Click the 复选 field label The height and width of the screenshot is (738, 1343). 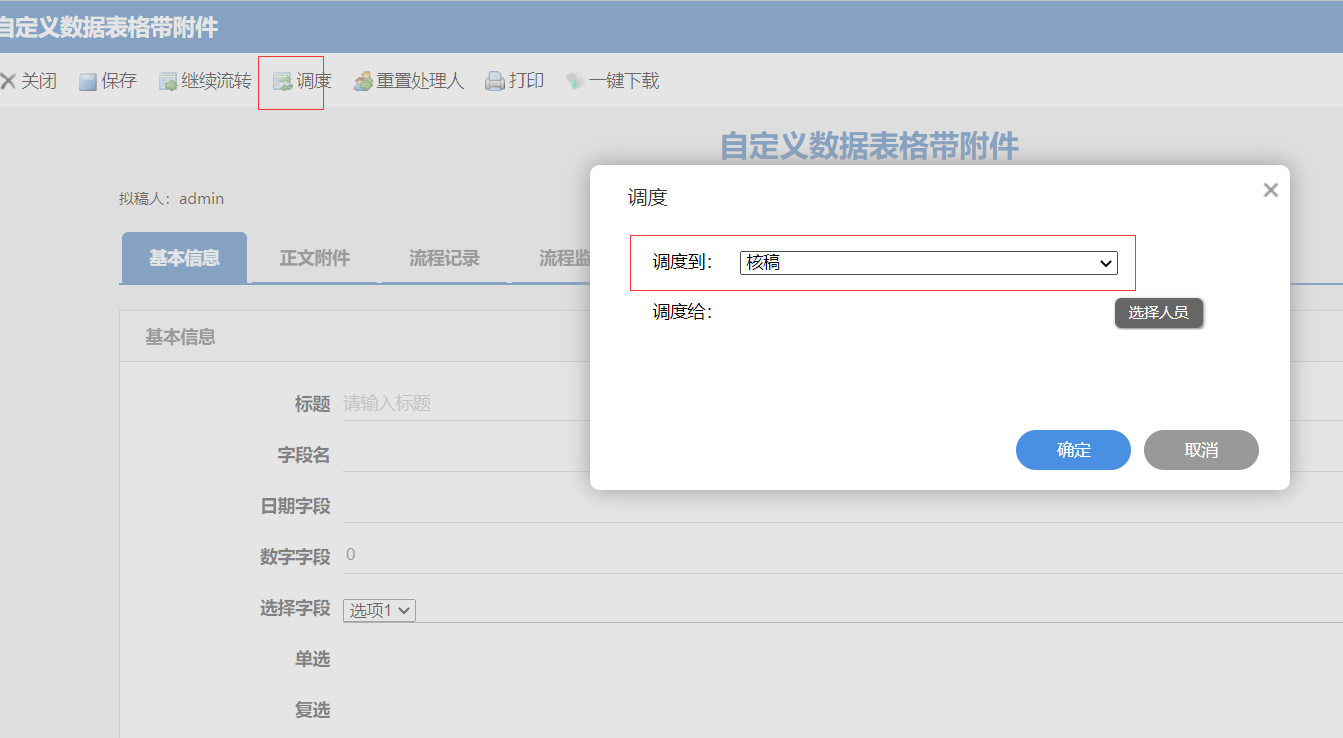(312, 710)
